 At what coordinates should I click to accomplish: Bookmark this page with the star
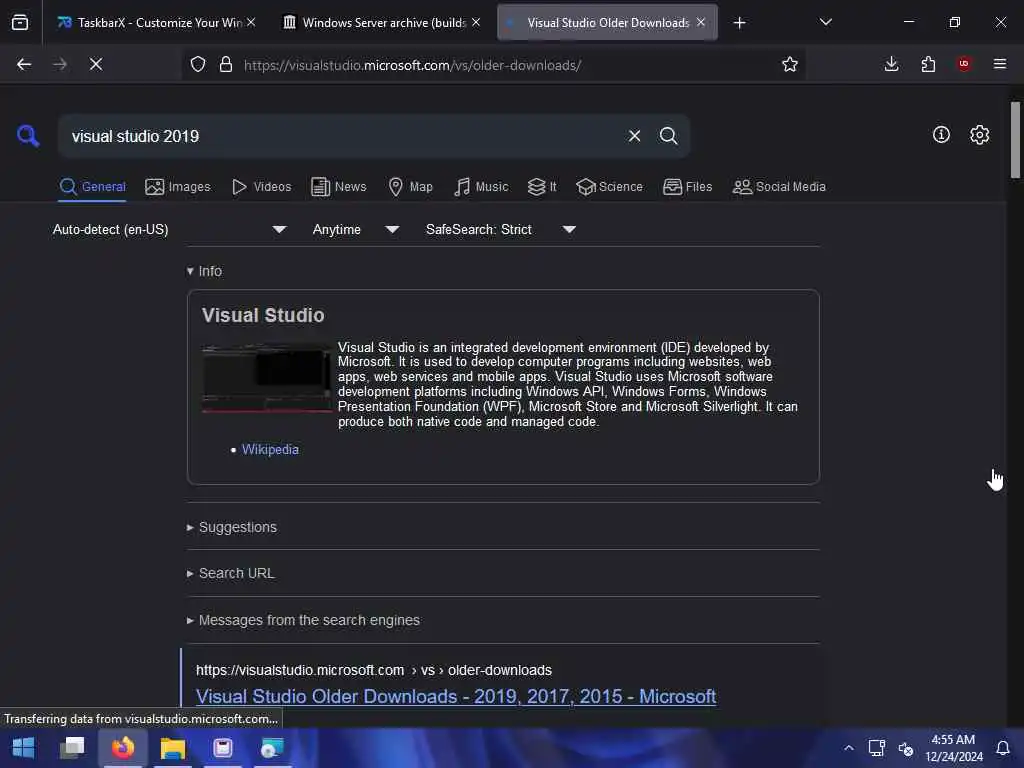(x=790, y=64)
